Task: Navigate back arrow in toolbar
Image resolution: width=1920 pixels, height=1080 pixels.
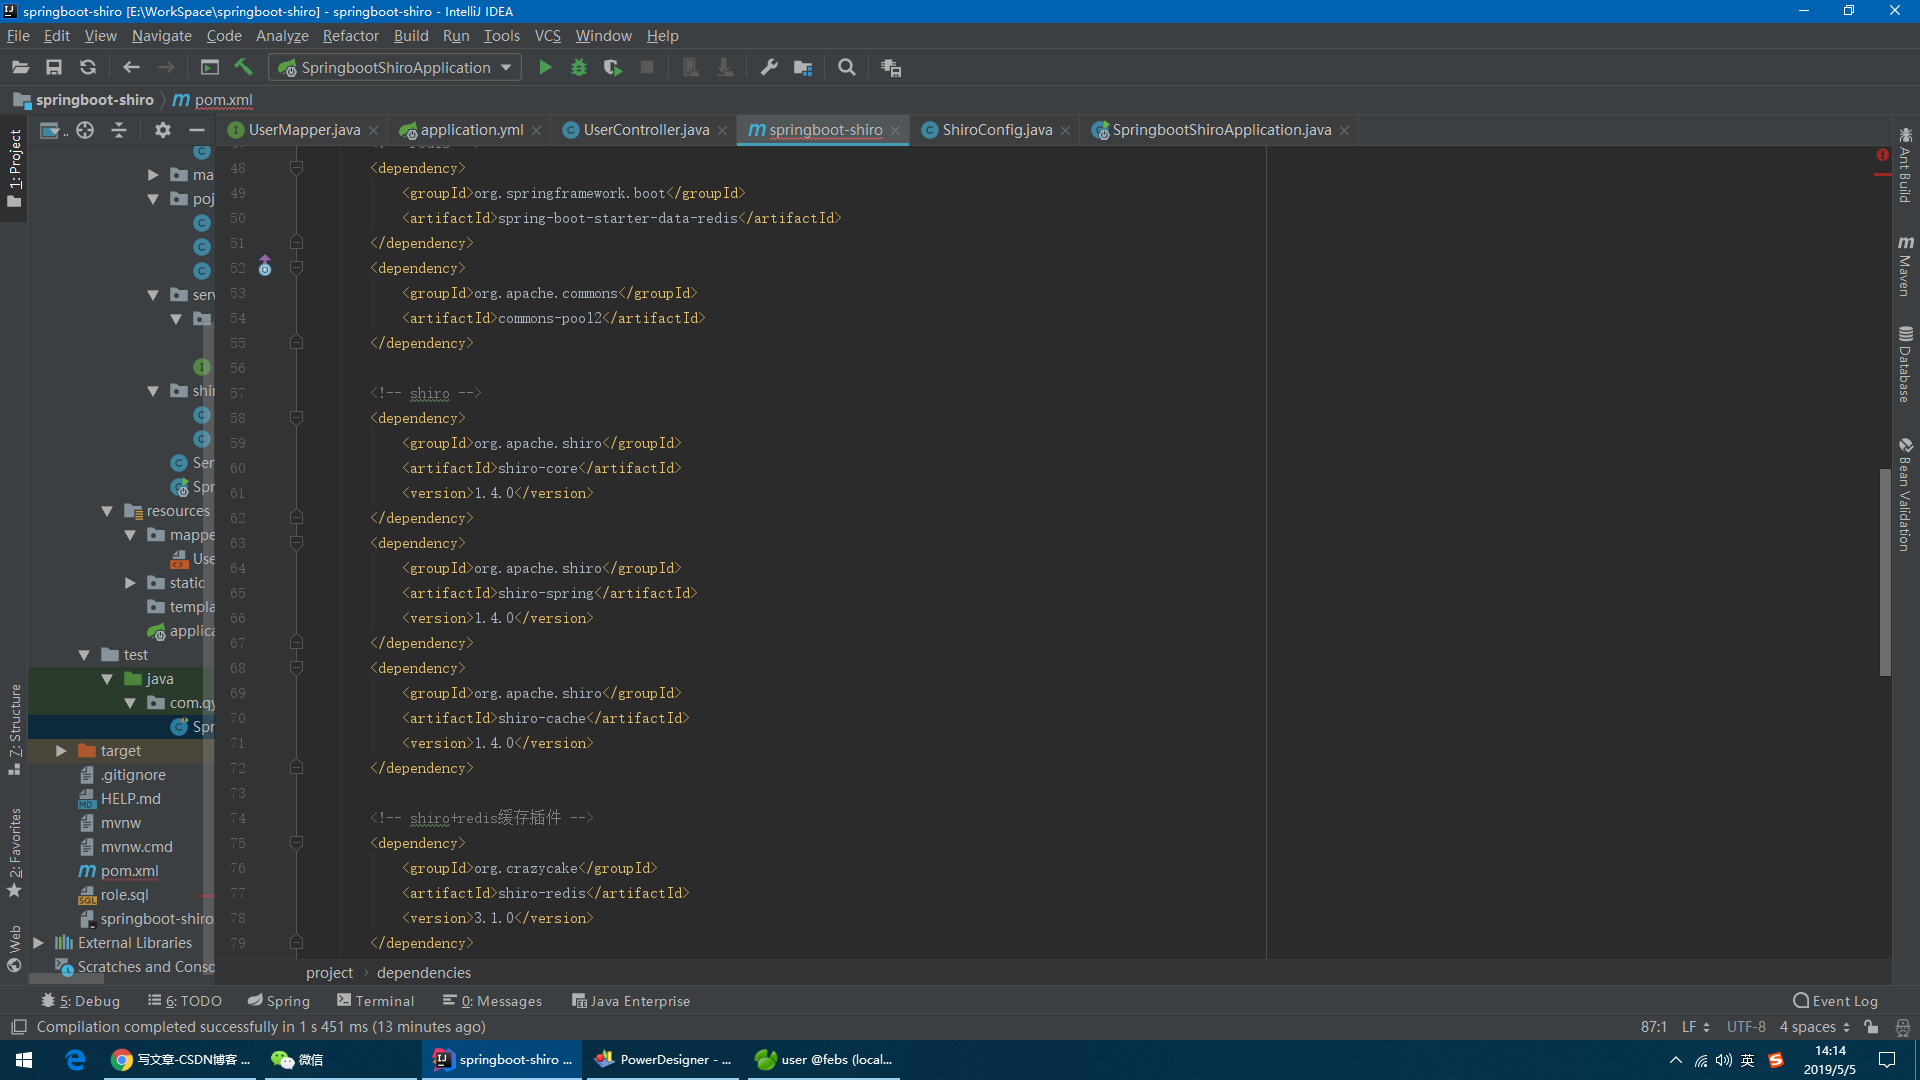Action: click(x=131, y=68)
